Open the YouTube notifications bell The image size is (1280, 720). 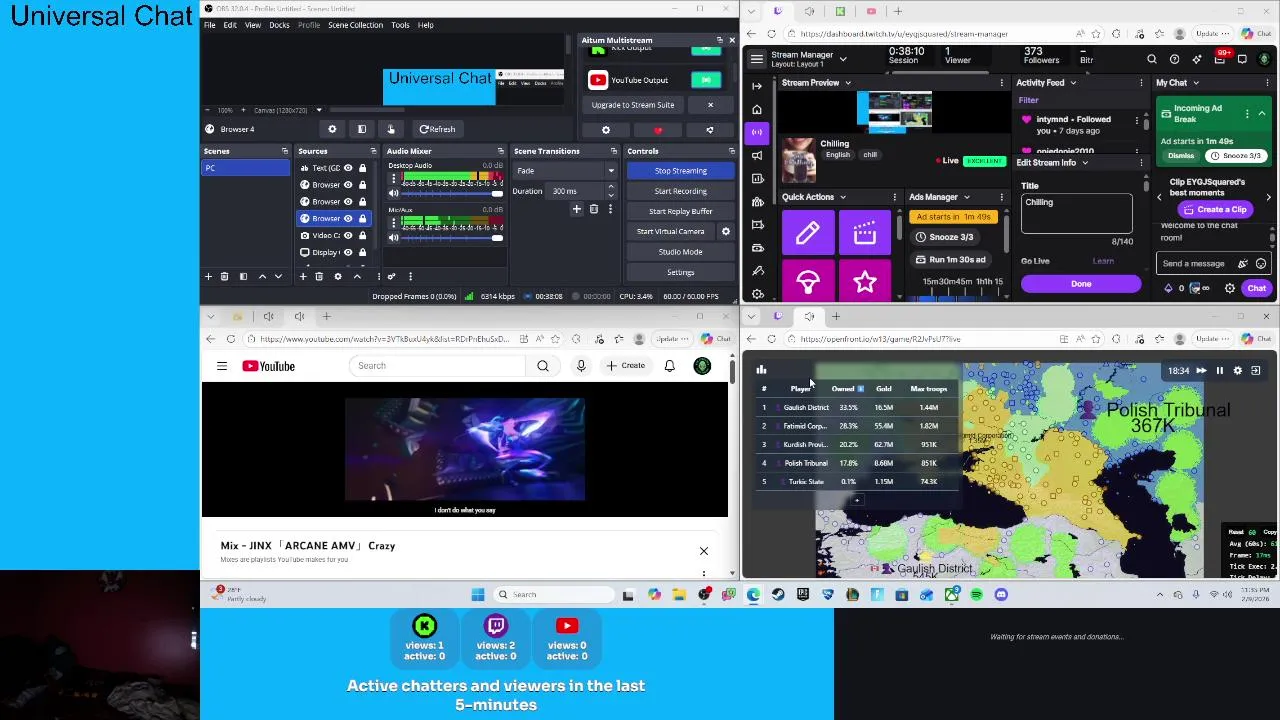click(669, 366)
